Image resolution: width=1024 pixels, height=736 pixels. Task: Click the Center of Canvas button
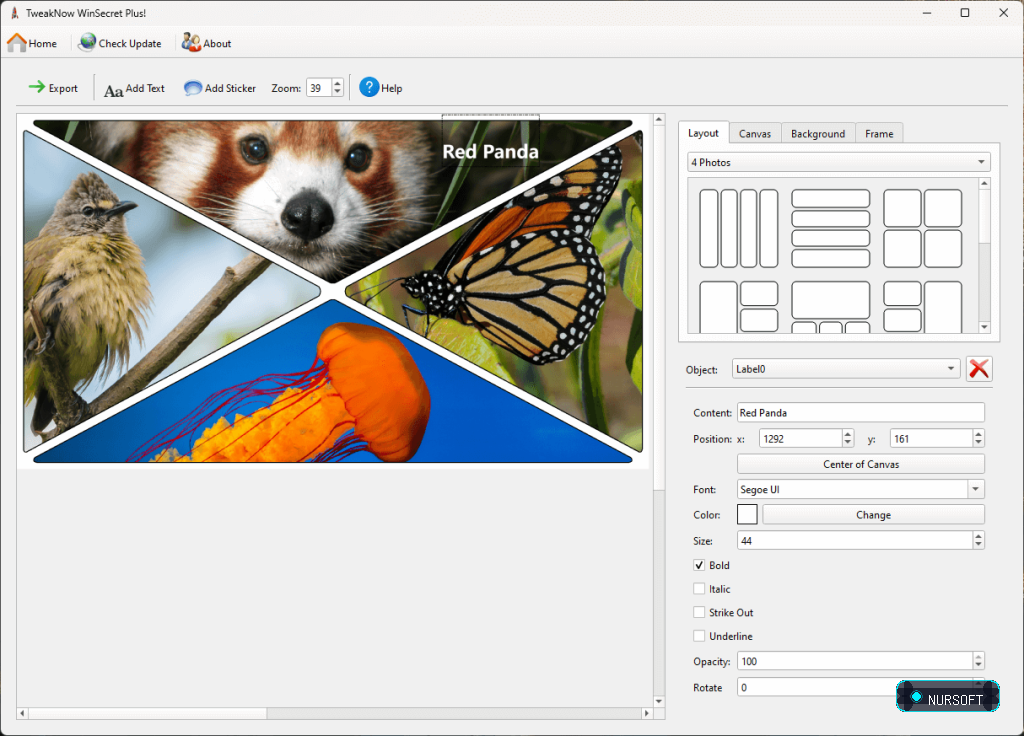pos(860,464)
